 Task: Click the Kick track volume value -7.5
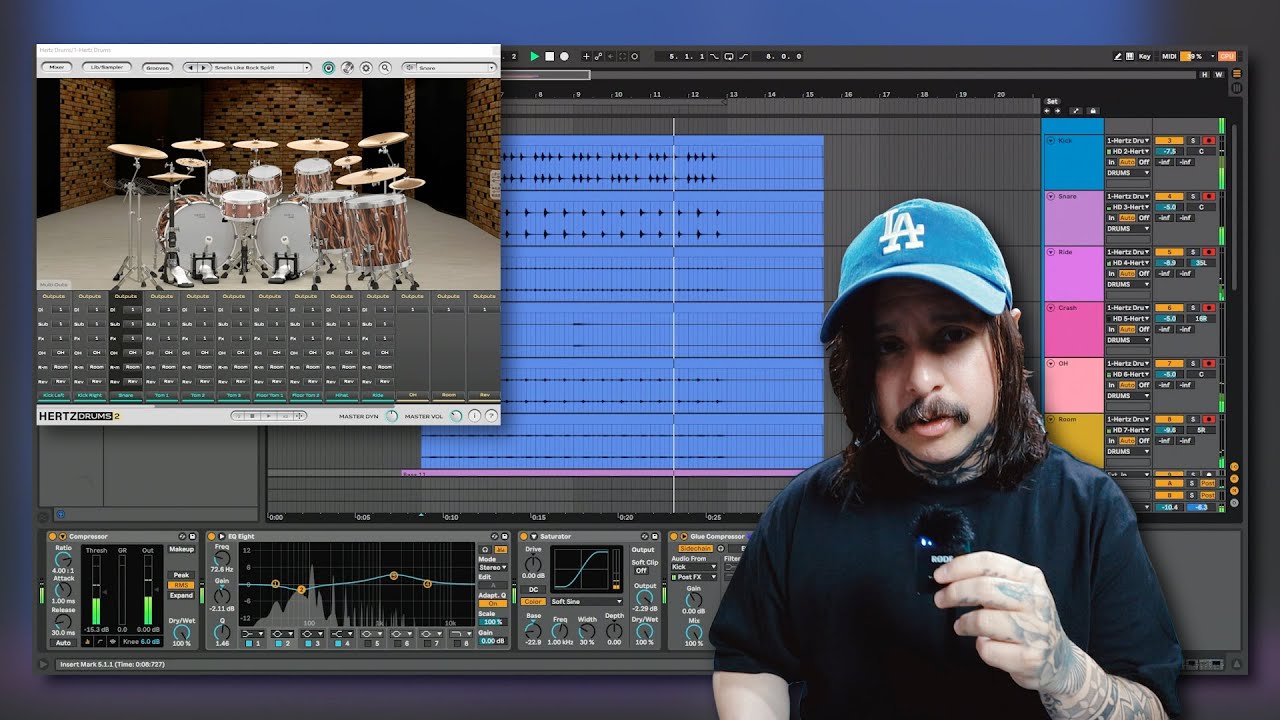[1168, 152]
